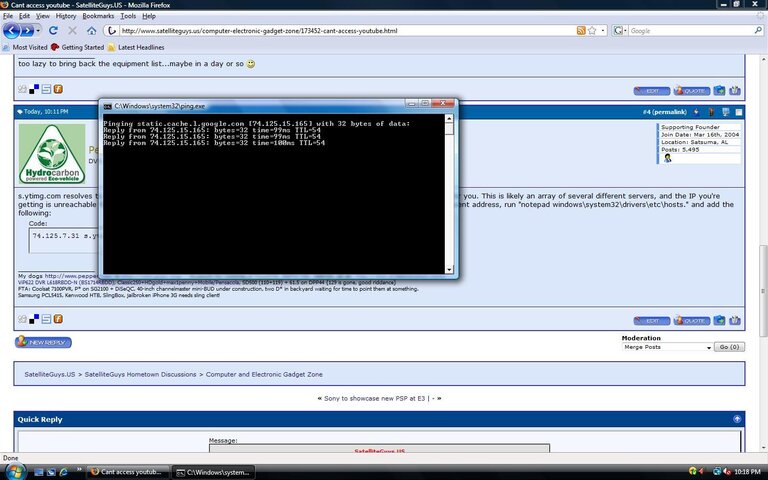Open Computer and Electronic Gadget Zone breadcrumb
The image size is (768, 480).
[264, 374]
